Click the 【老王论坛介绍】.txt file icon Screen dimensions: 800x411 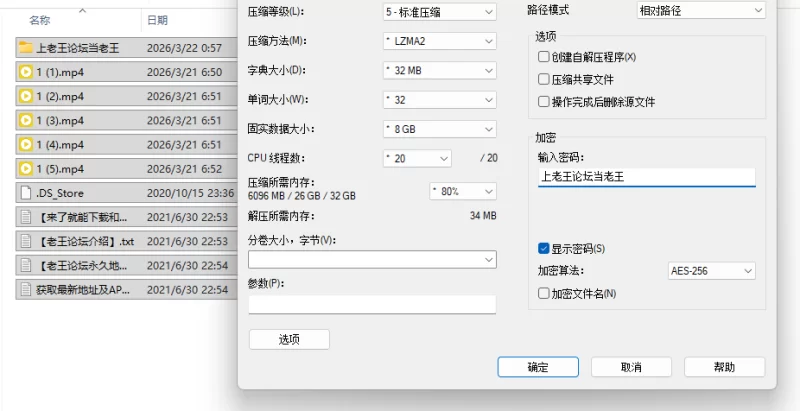tap(26, 241)
